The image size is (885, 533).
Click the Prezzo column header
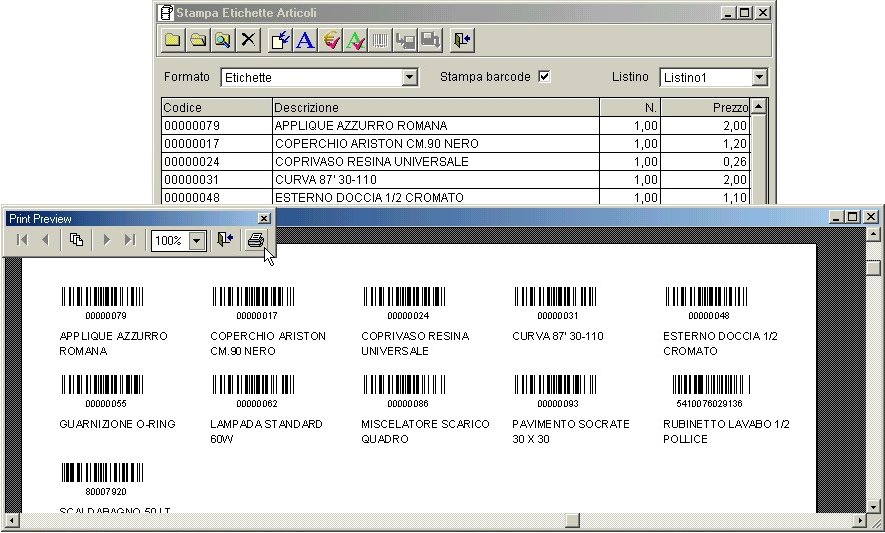click(x=706, y=107)
